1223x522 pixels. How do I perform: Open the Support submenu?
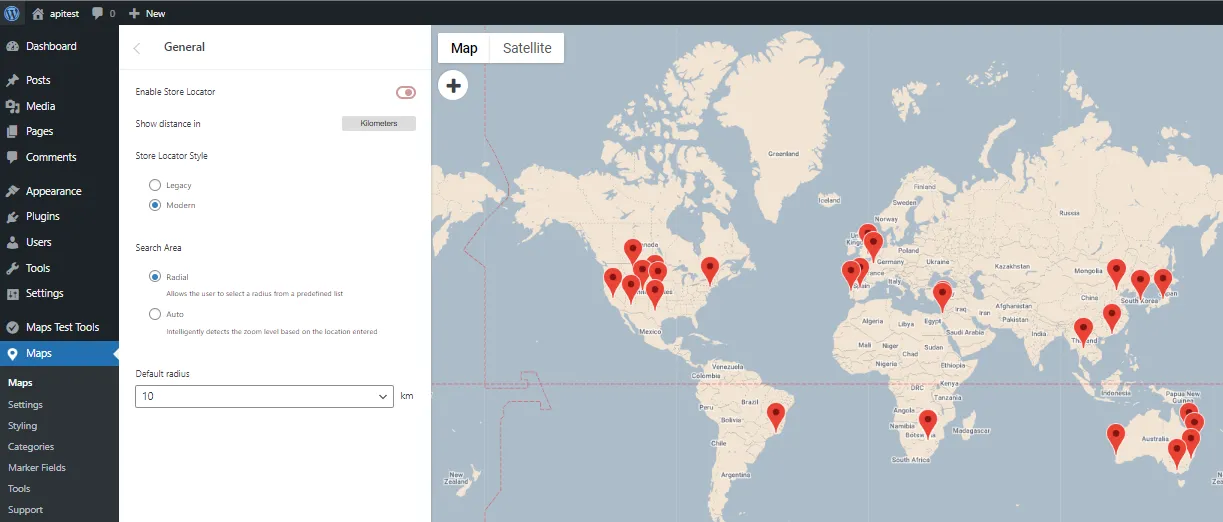25,510
